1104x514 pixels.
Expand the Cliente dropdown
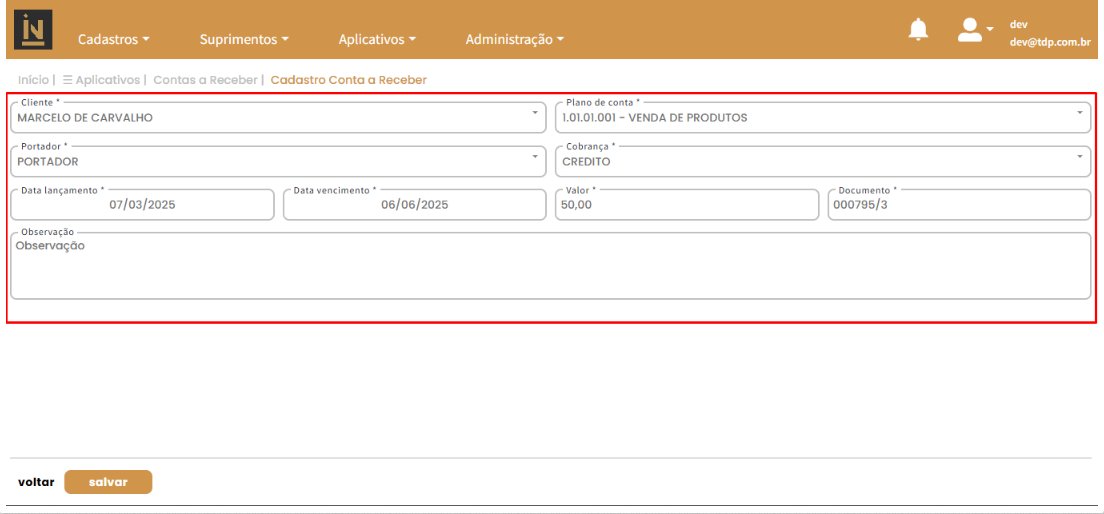[x=534, y=113]
